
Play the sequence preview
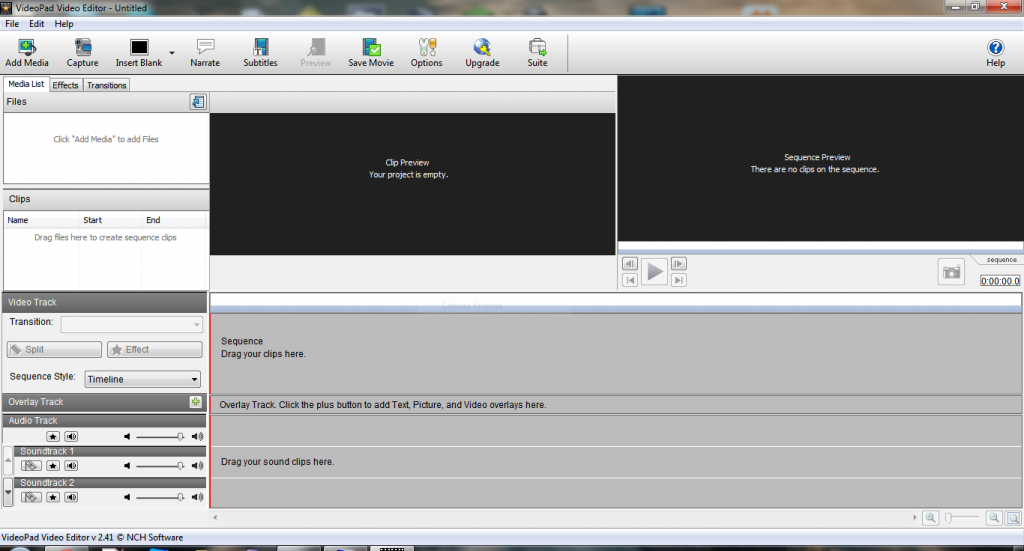(x=654, y=272)
